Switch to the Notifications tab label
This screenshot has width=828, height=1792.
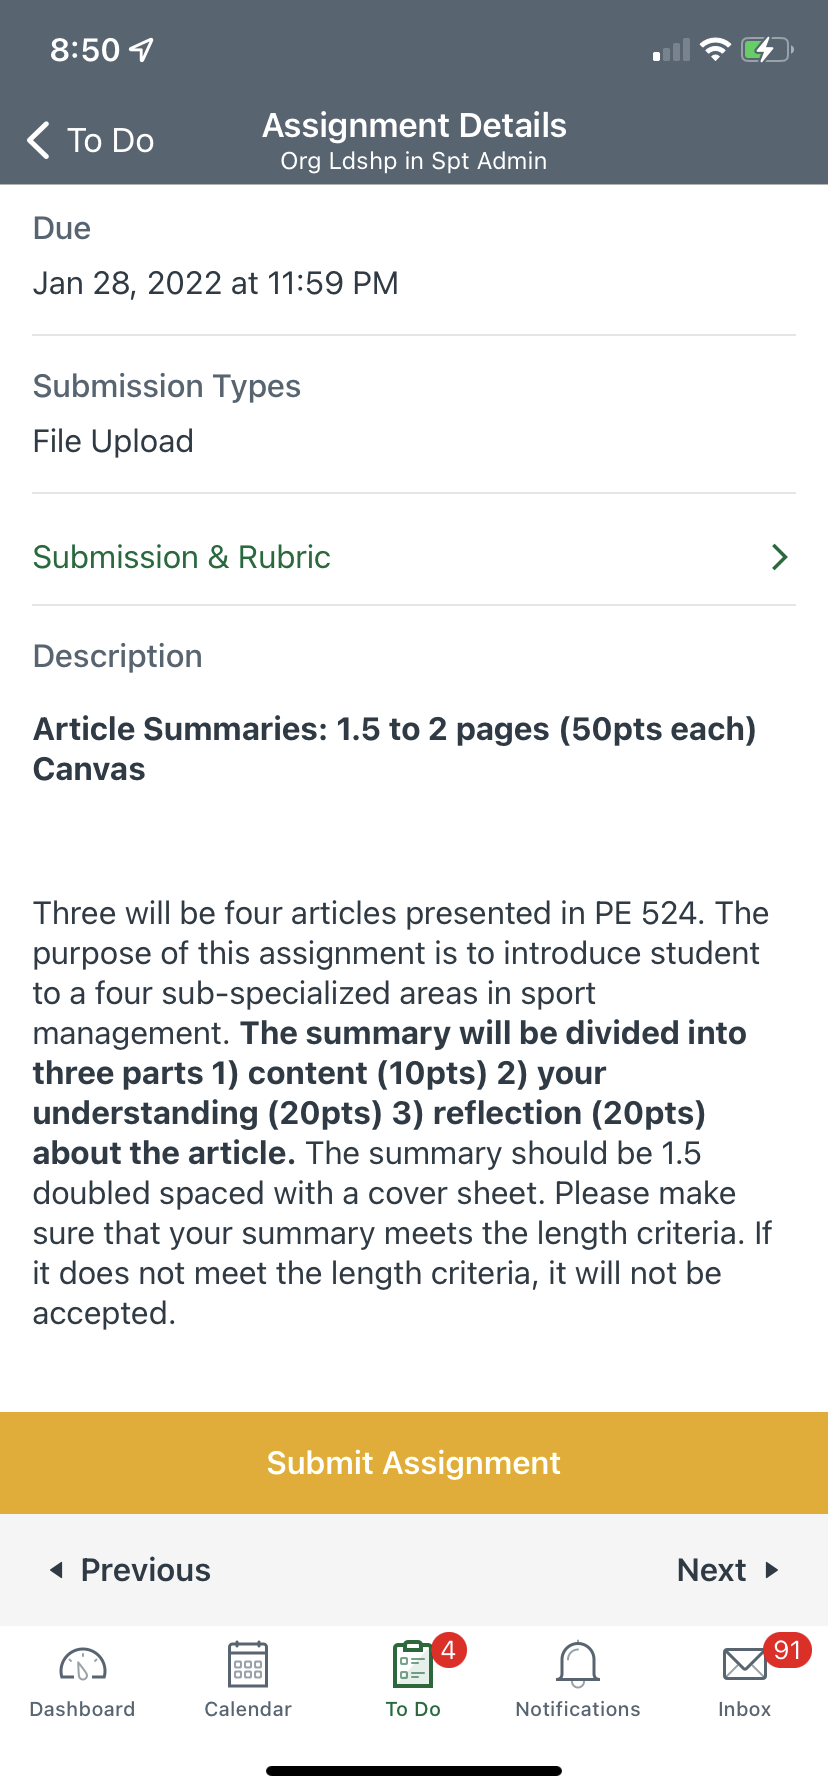[x=578, y=1709]
